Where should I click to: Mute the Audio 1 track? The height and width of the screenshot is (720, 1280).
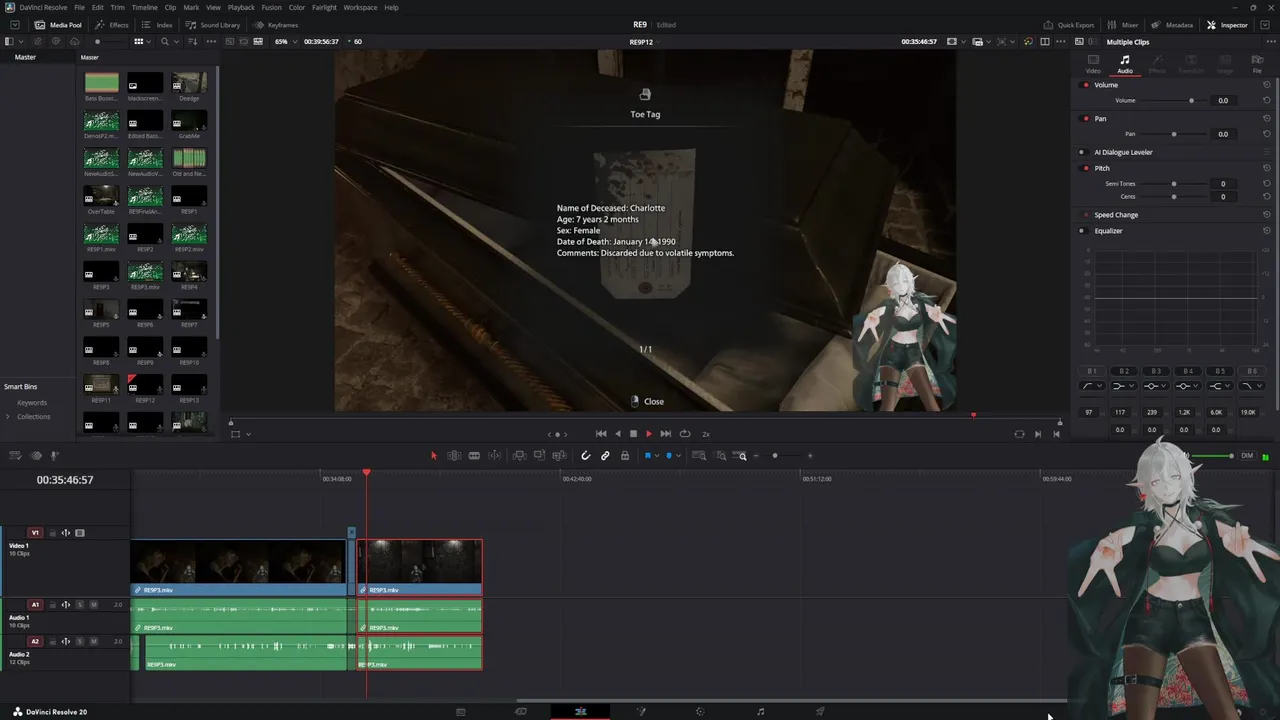[94, 605]
